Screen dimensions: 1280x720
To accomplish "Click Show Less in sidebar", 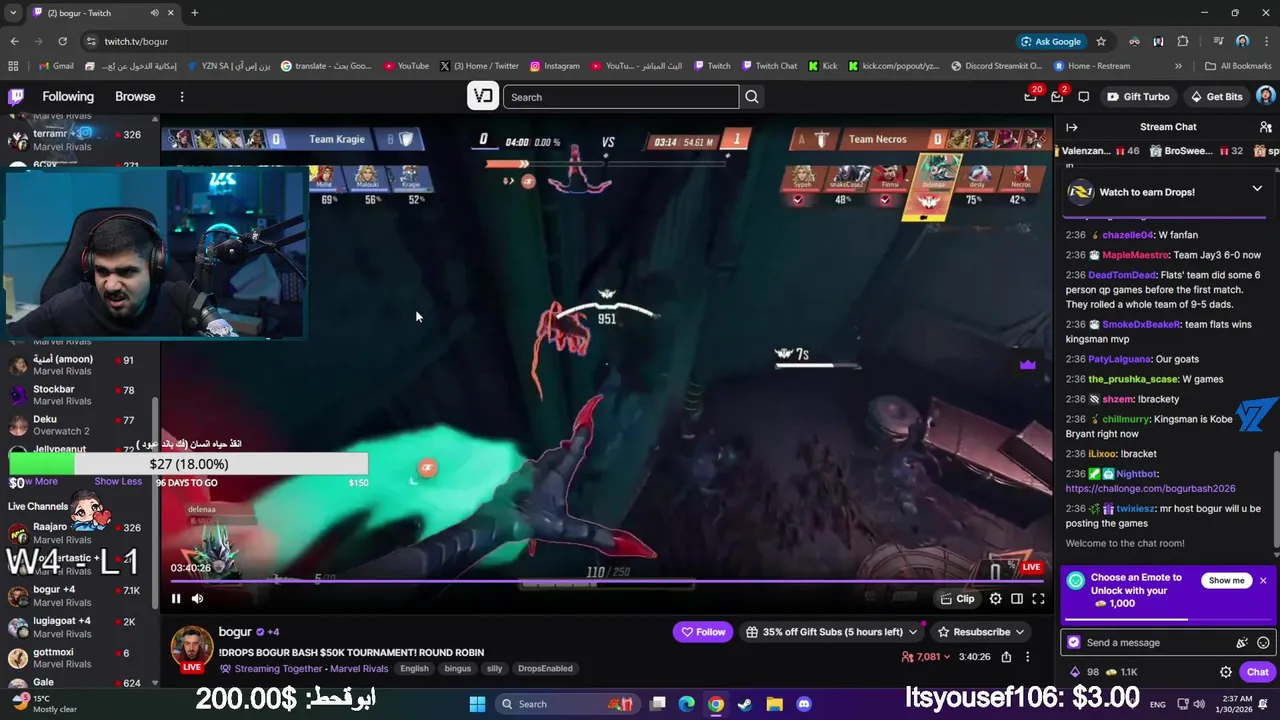I will tap(118, 481).
